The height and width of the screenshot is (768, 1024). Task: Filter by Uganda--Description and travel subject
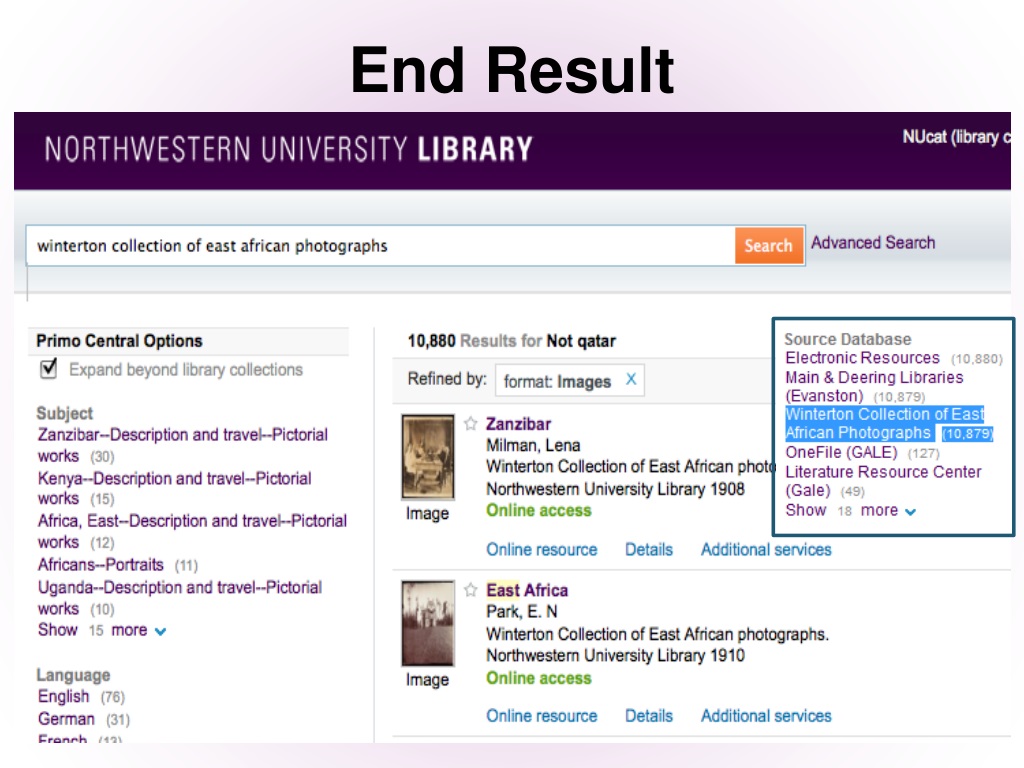180,598
